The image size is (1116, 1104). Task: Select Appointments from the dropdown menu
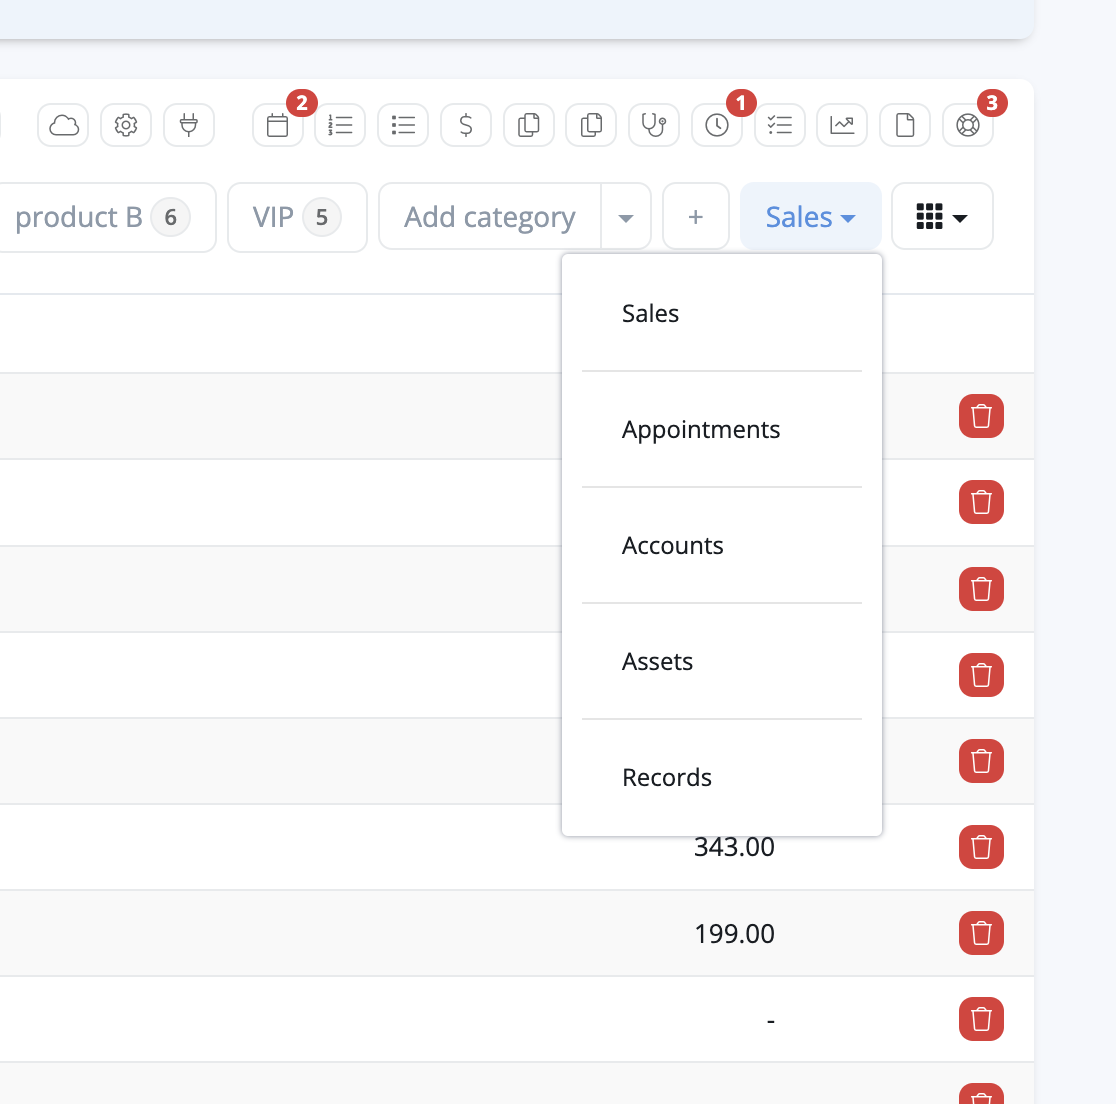[x=701, y=430]
